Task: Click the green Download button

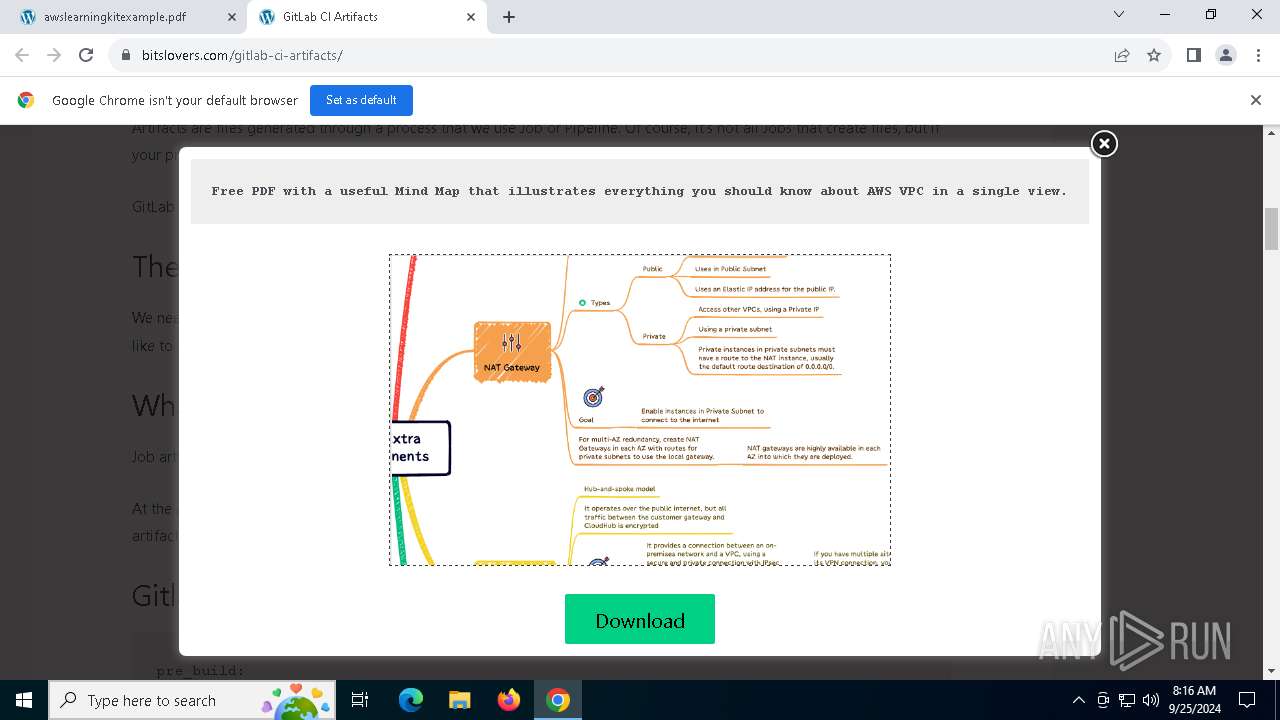Action: tap(640, 619)
